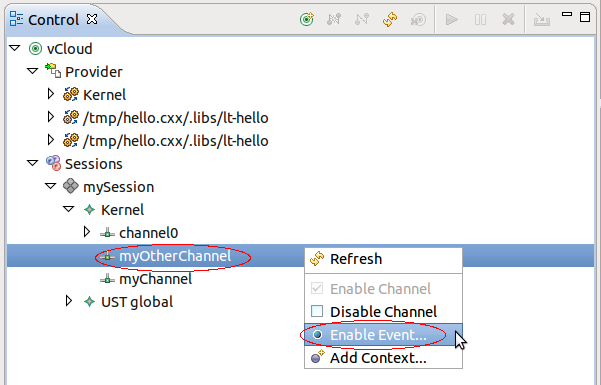This screenshot has width=601, height=385.
Task: Choose Disable Channel in context menu
Action: tap(383, 312)
